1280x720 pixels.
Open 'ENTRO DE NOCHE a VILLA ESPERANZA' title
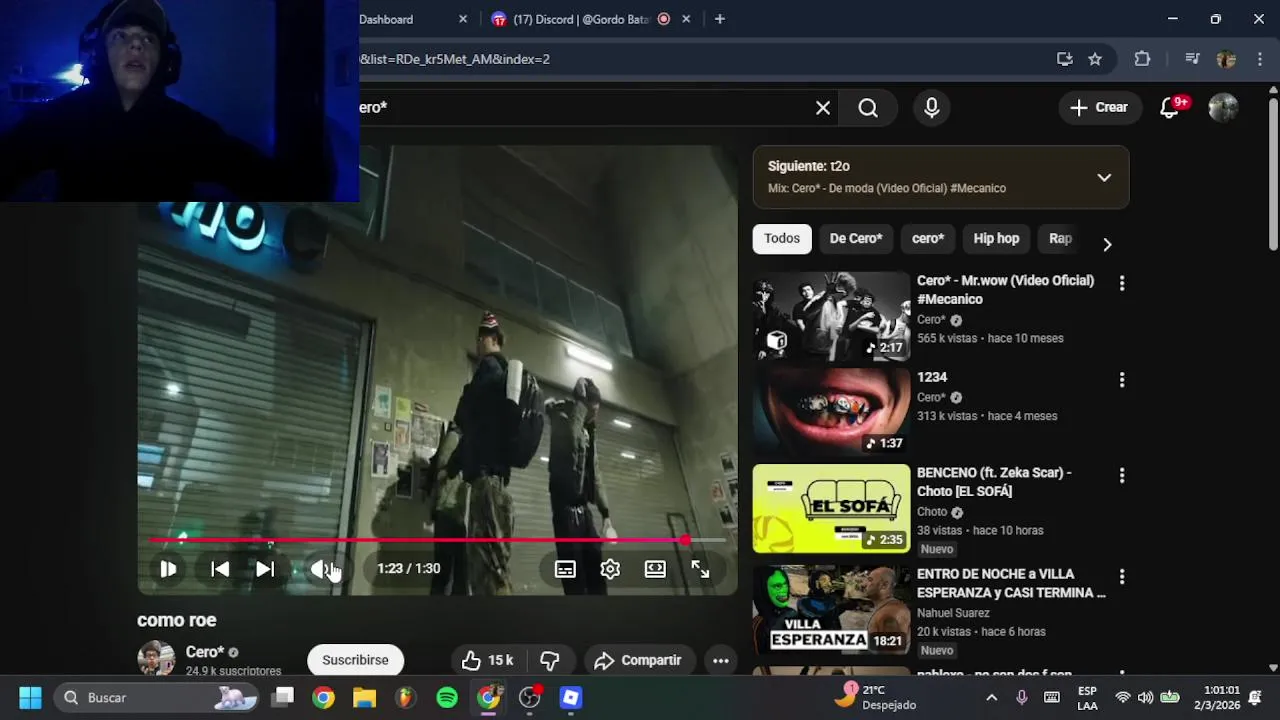(1011, 583)
